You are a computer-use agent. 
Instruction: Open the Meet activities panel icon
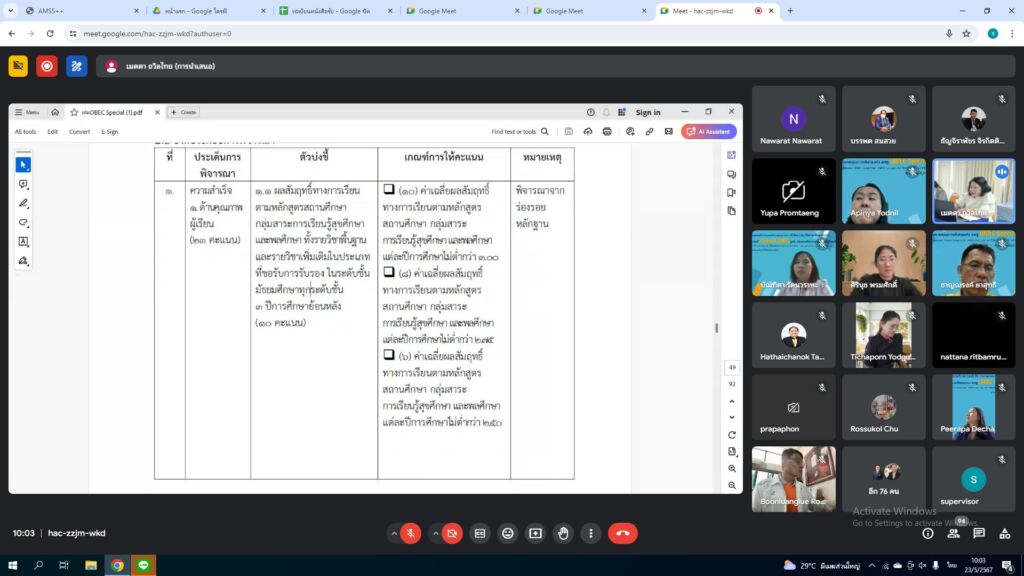click(1004, 534)
